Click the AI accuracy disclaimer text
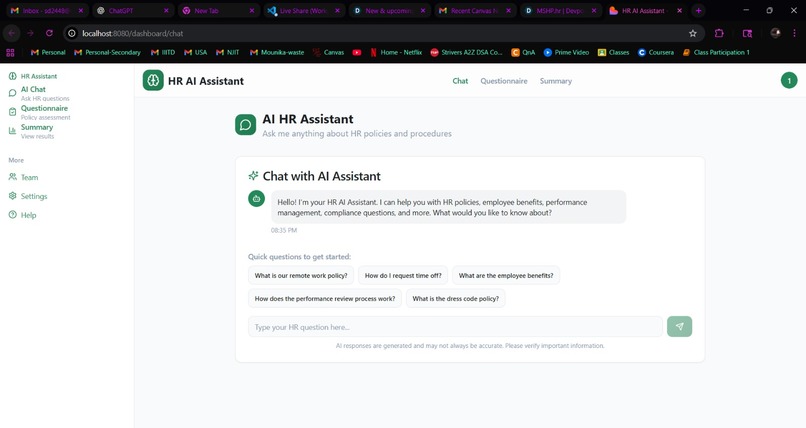Viewport: 806px width, 428px height. coord(470,346)
